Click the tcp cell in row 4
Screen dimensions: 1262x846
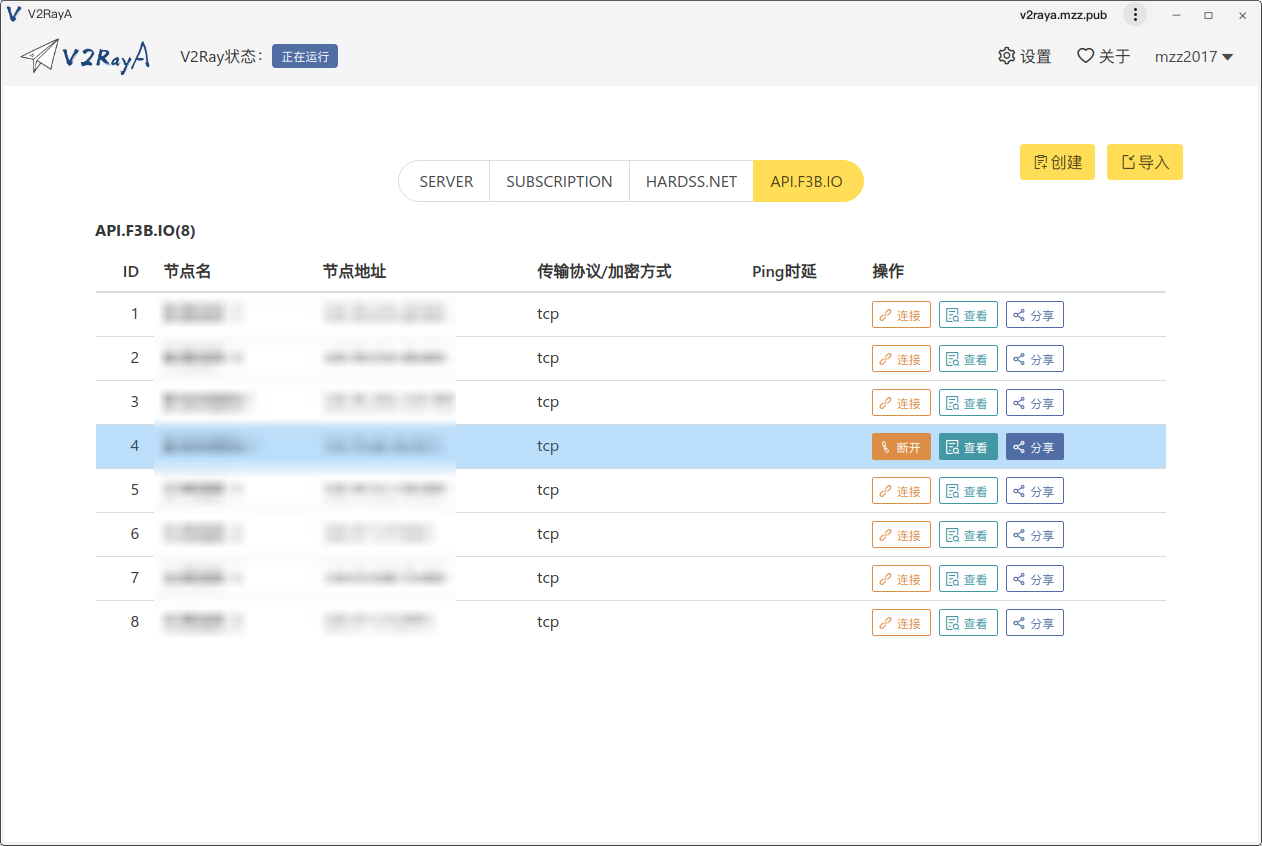pos(548,446)
